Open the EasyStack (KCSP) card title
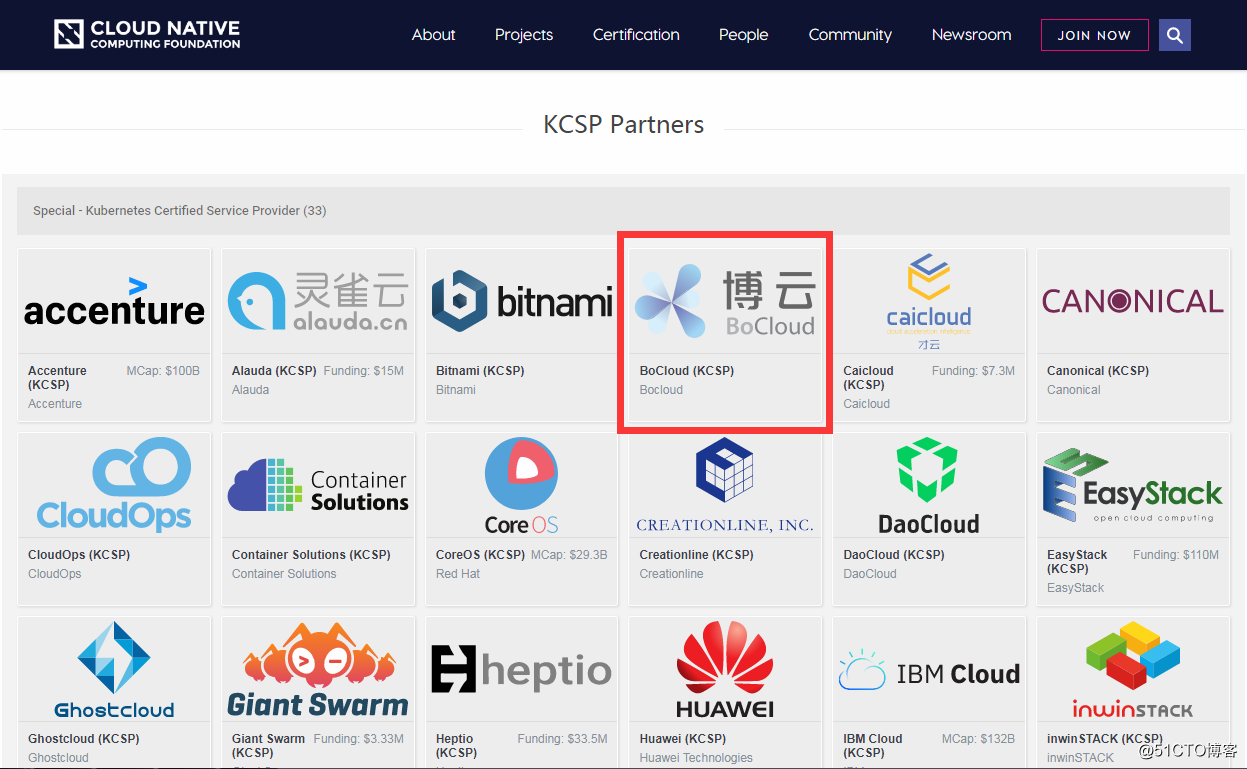This screenshot has height=769, width=1247. tap(1077, 561)
